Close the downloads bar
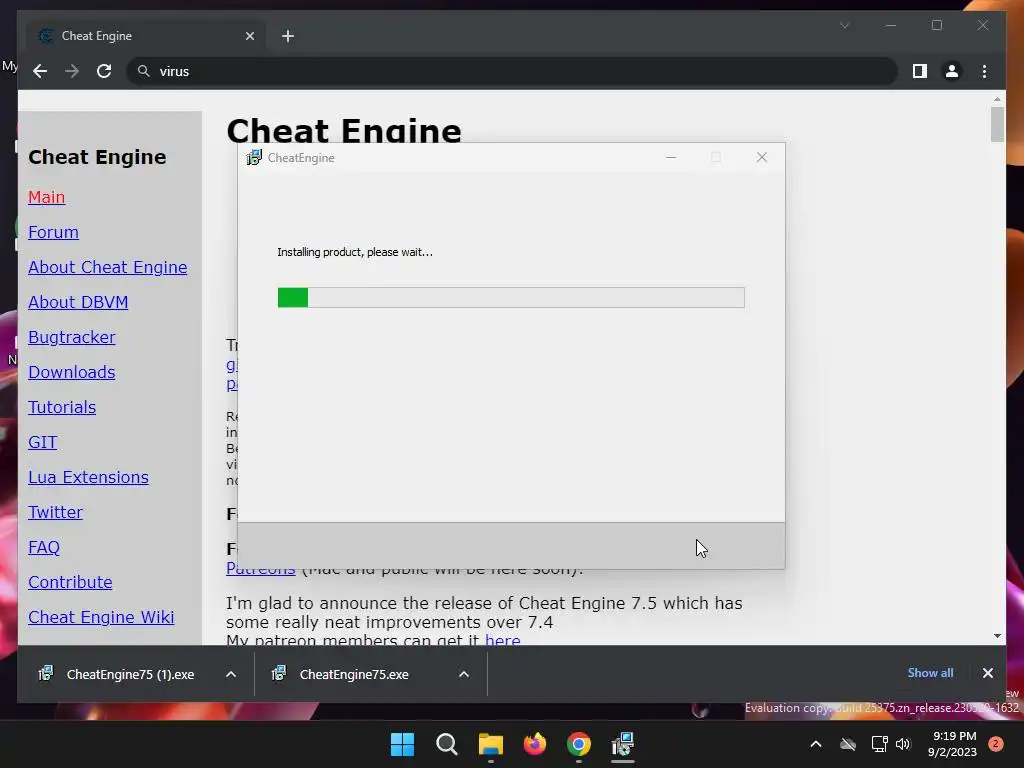 [987, 673]
